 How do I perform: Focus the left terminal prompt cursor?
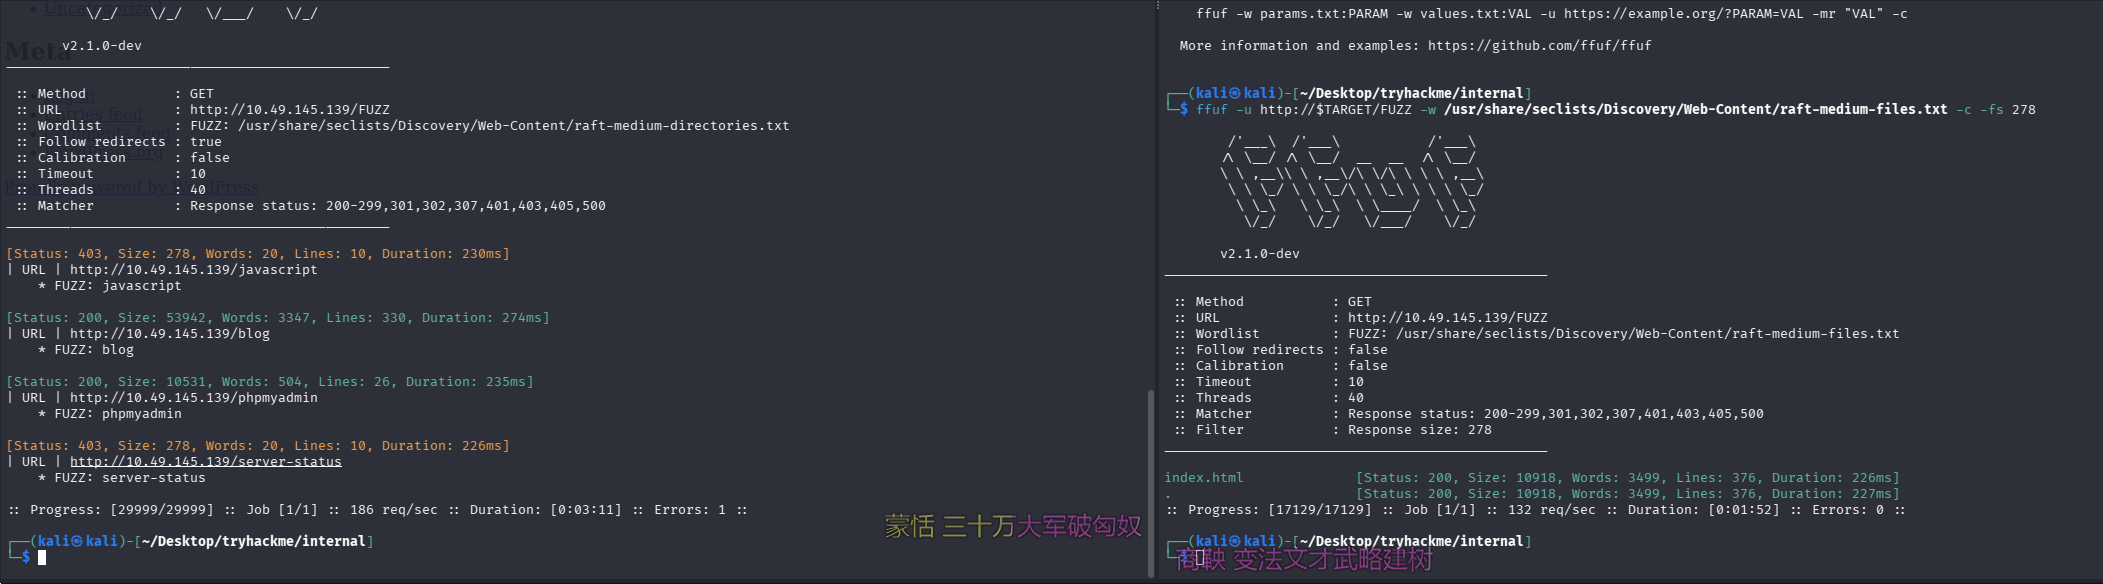(42, 557)
